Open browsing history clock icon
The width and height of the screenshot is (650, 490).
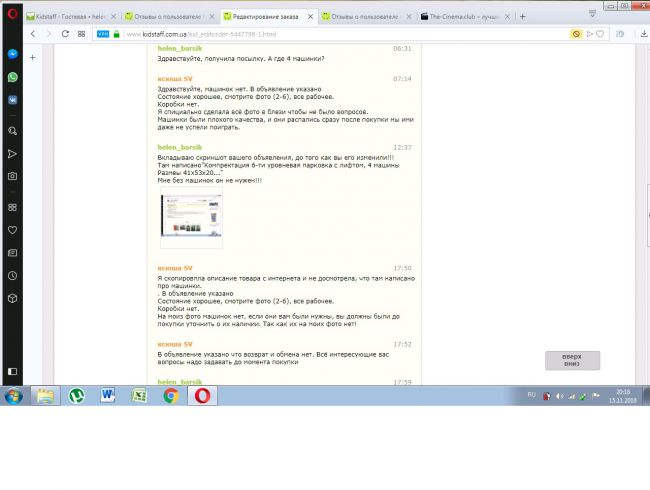tap(12, 275)
